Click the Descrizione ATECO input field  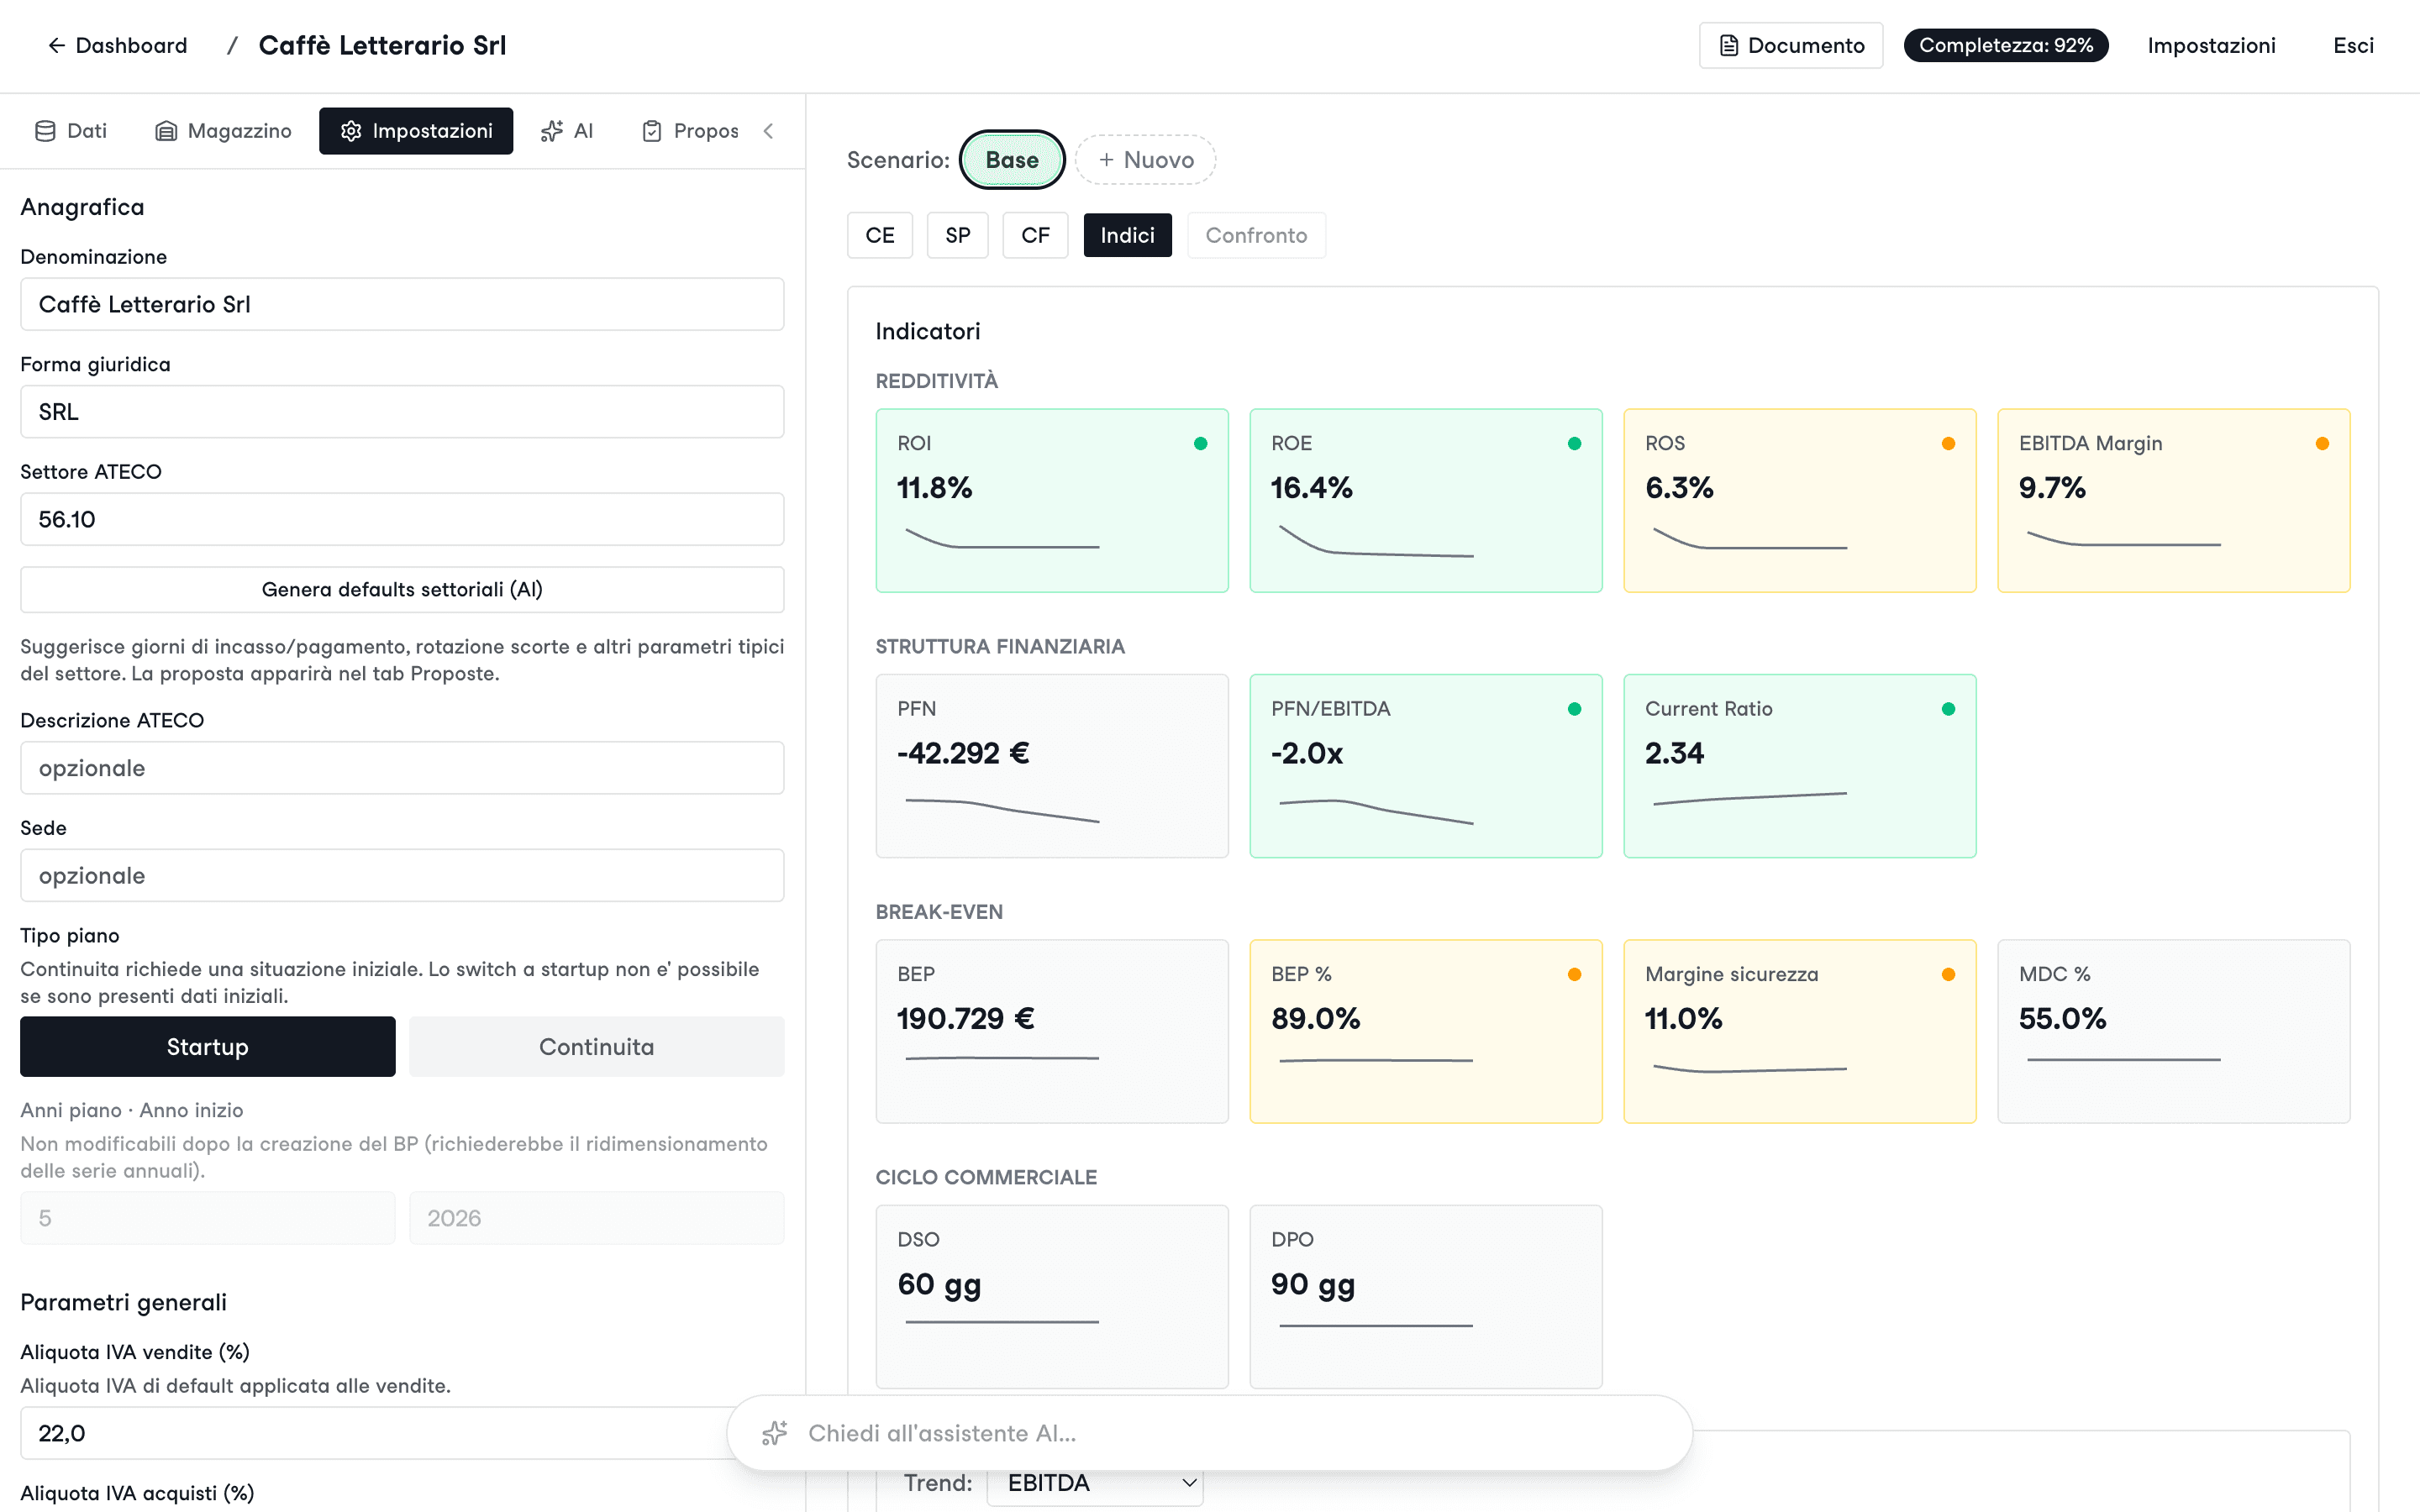pyautogui.click(x=402, y=768)
